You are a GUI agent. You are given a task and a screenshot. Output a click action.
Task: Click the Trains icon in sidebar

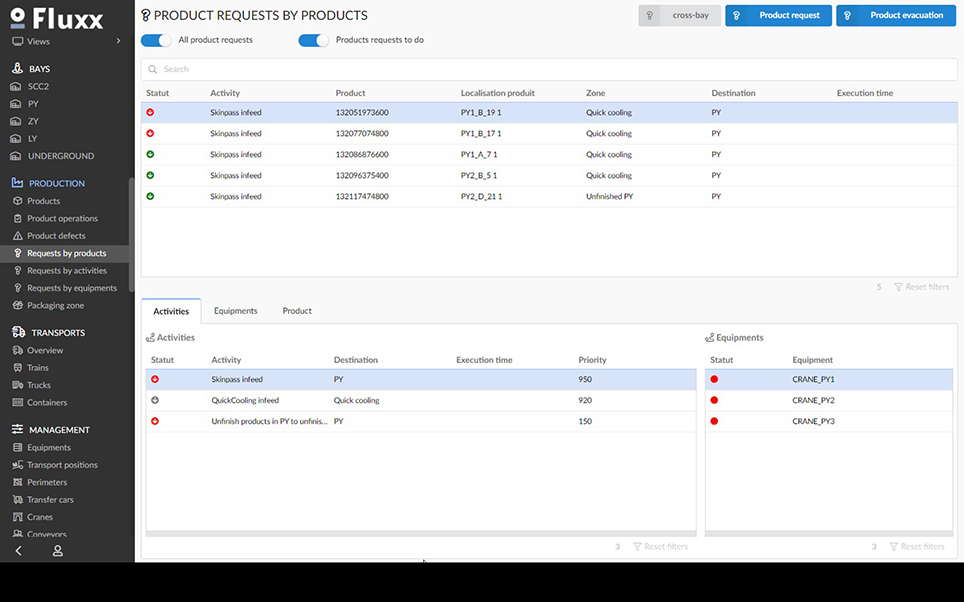(x=17, y=368)
